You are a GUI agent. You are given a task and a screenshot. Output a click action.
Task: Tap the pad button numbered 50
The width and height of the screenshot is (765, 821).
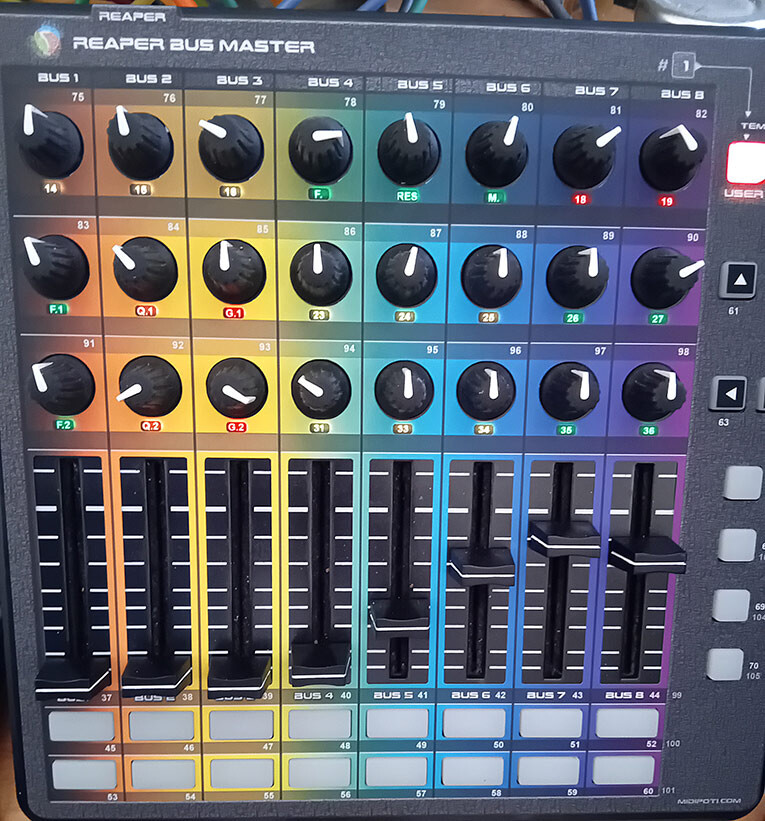(x=474, y=723)
